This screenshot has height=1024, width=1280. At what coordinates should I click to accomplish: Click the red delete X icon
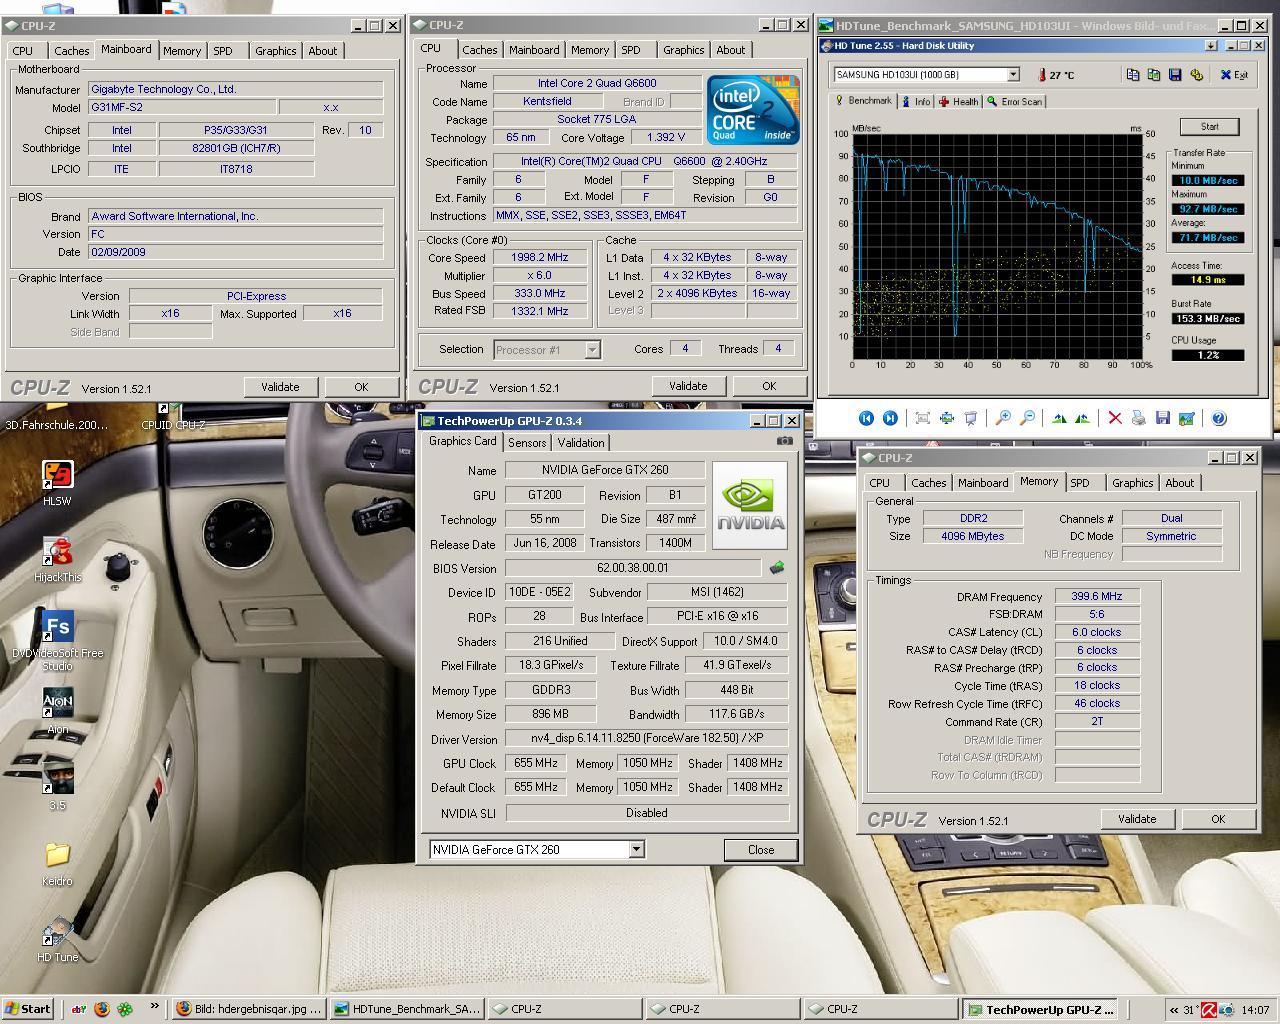(x=1114, y=418)
